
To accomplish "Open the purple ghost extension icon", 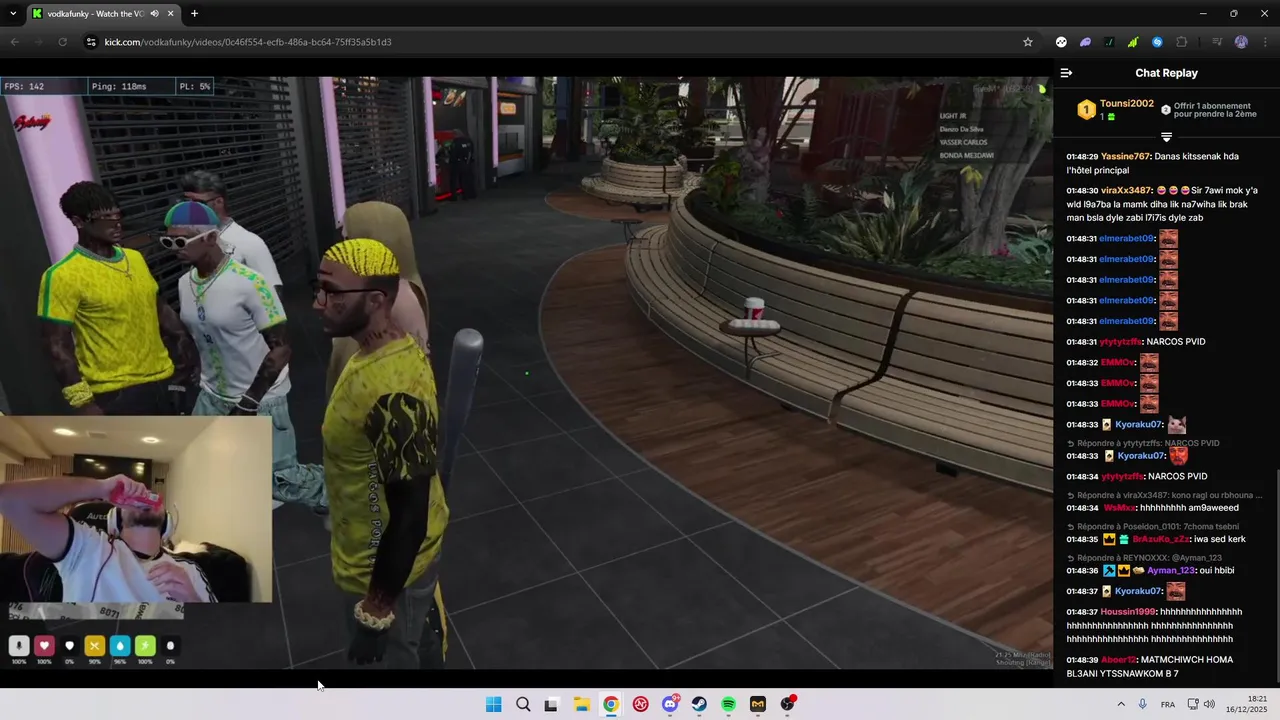I will point(1085,42).
